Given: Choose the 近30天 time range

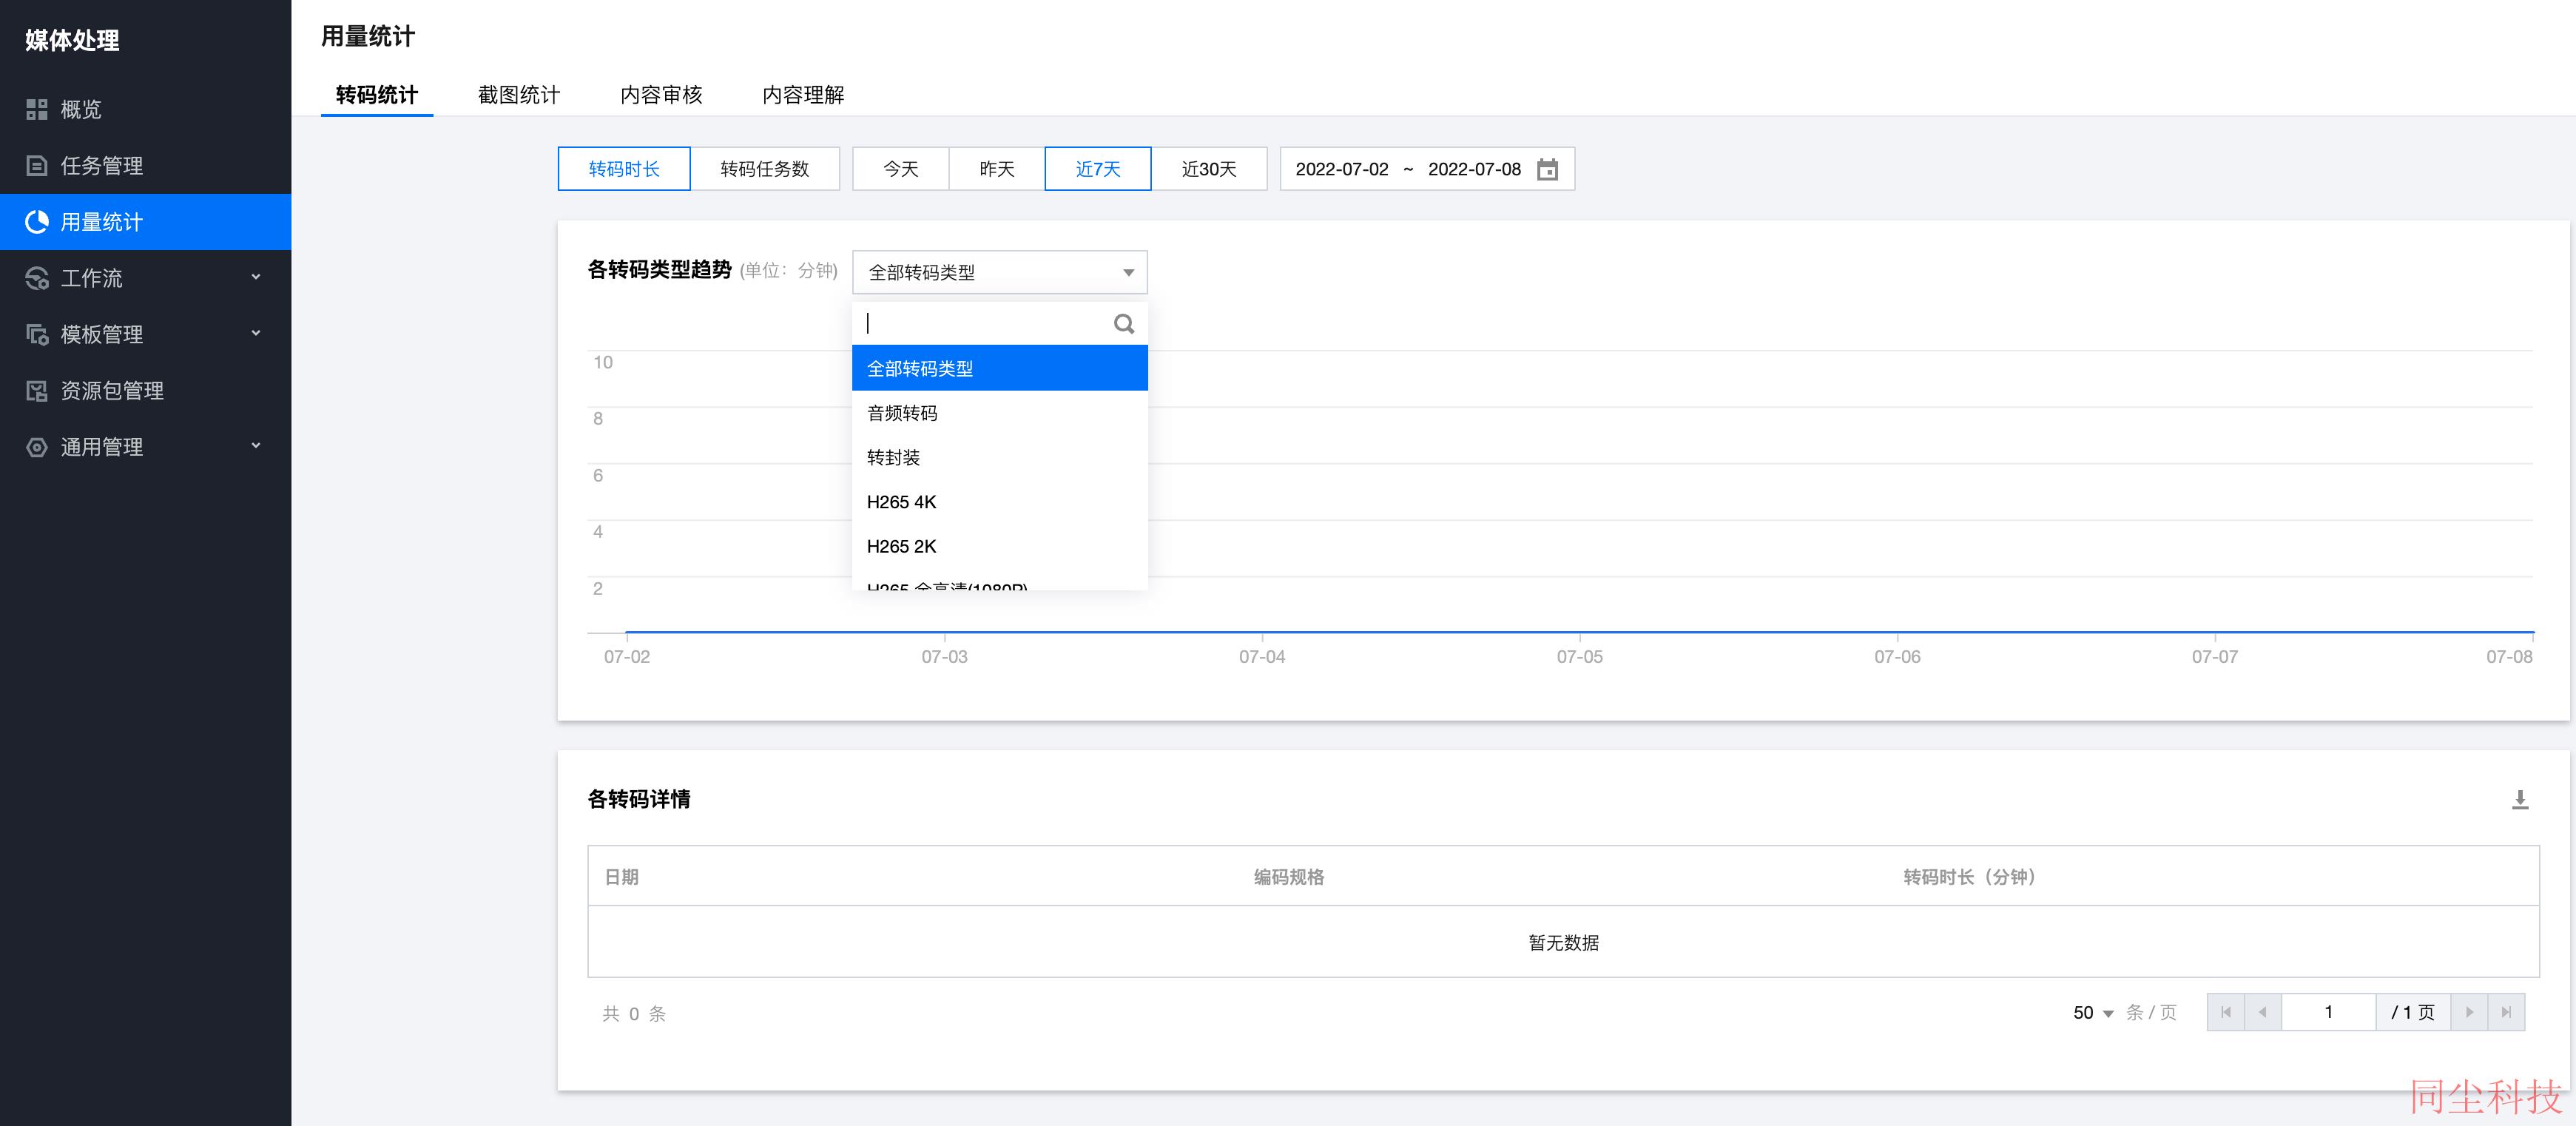Looking at the screenshot, I should pos(1209,169).
